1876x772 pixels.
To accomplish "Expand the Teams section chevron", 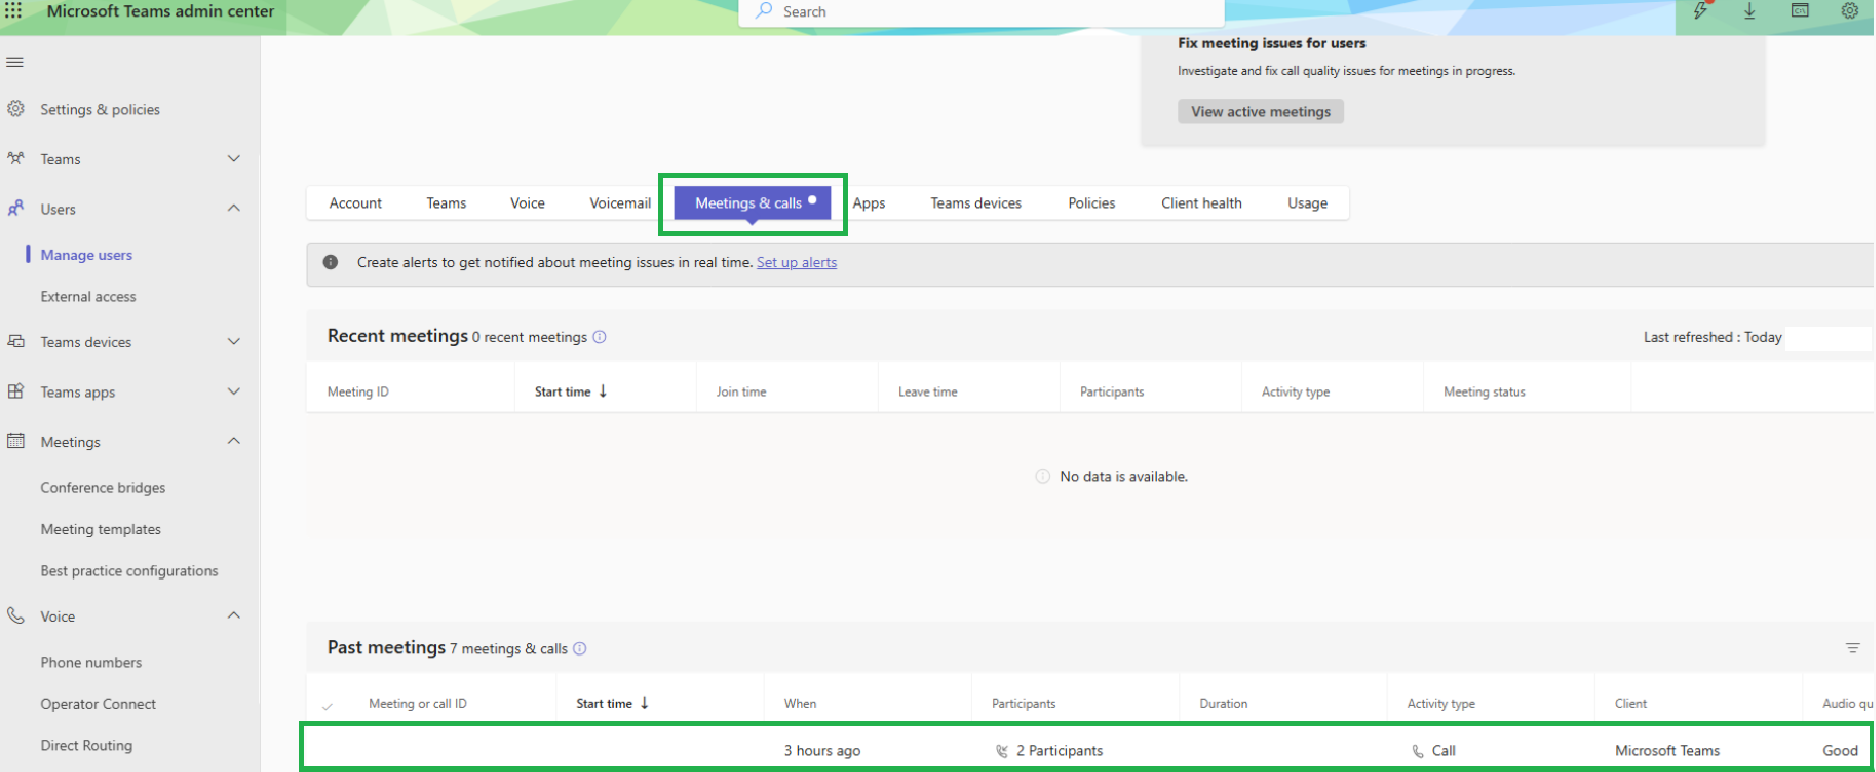I will [x=234, y=158].
